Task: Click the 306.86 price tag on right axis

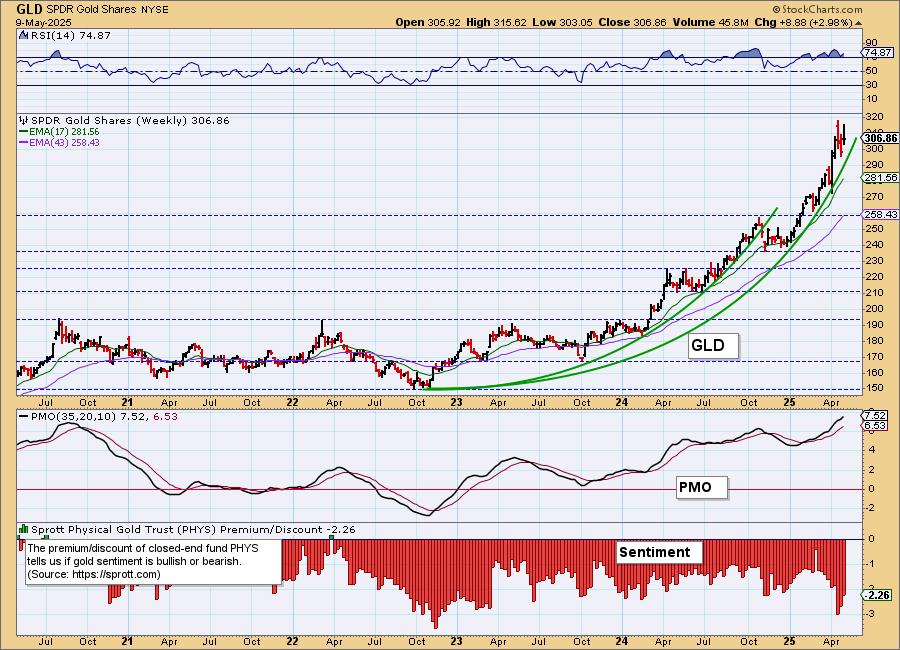Action: click(880, 138)
